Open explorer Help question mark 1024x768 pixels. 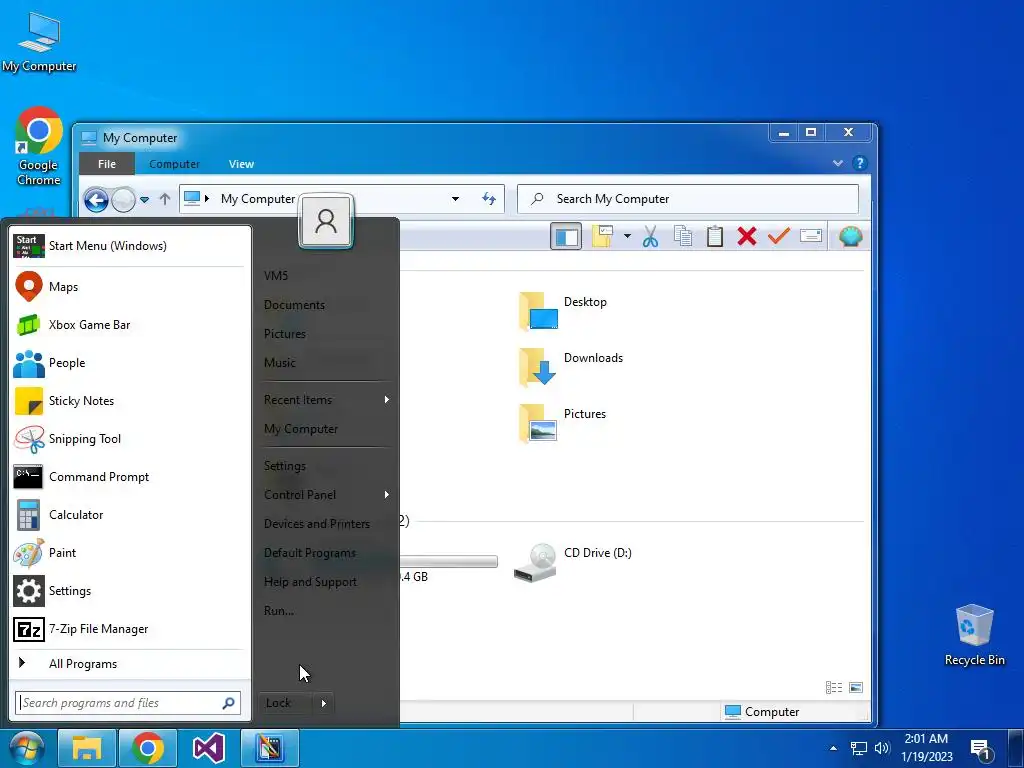click(x=859, y=163)
